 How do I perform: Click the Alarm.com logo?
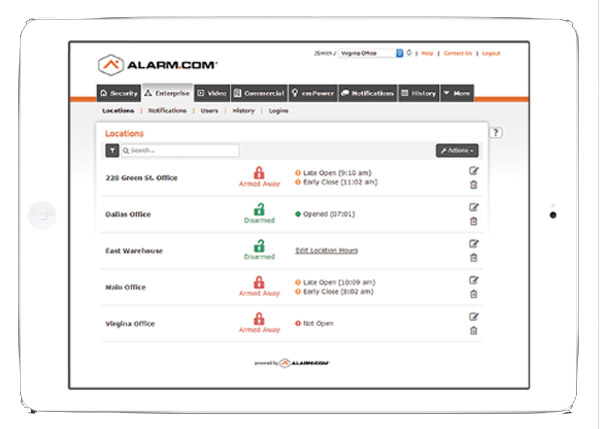click(157, 65)
